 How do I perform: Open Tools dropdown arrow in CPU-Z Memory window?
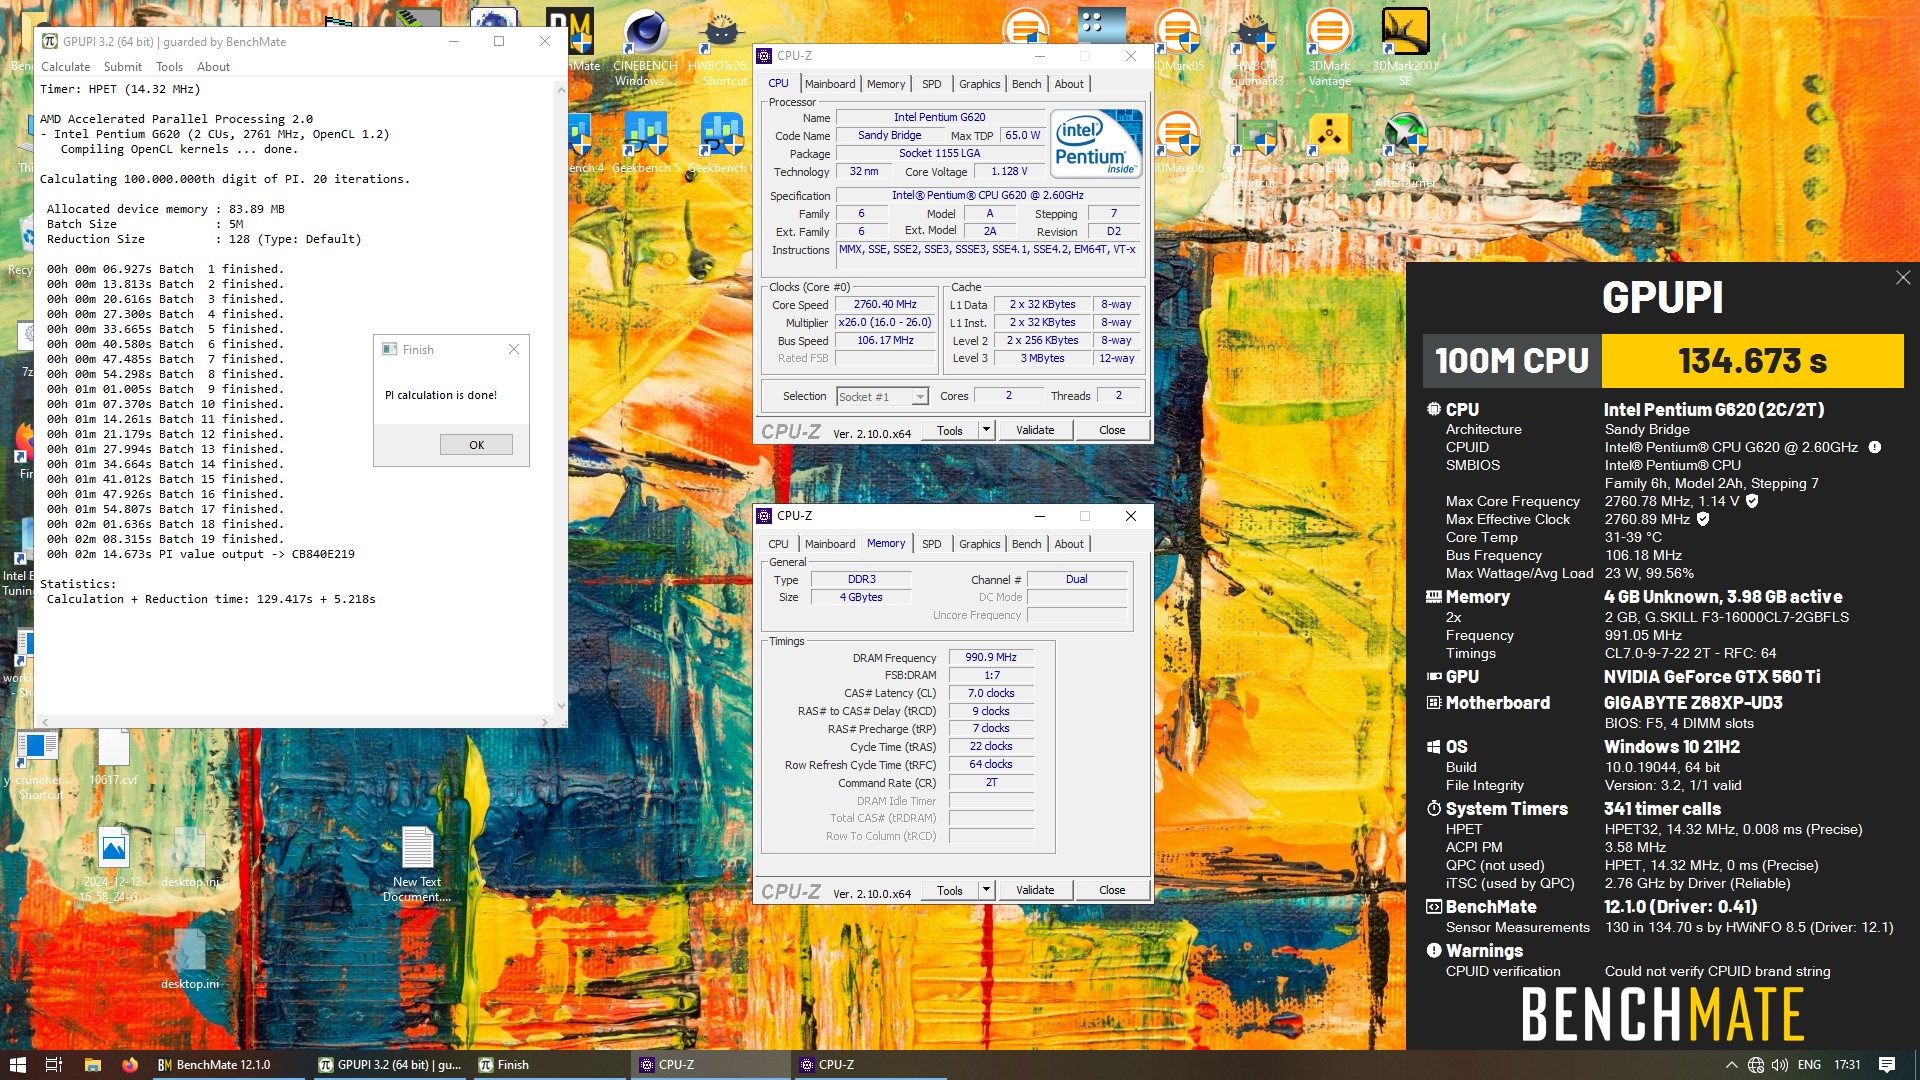(x=986, y=890)
